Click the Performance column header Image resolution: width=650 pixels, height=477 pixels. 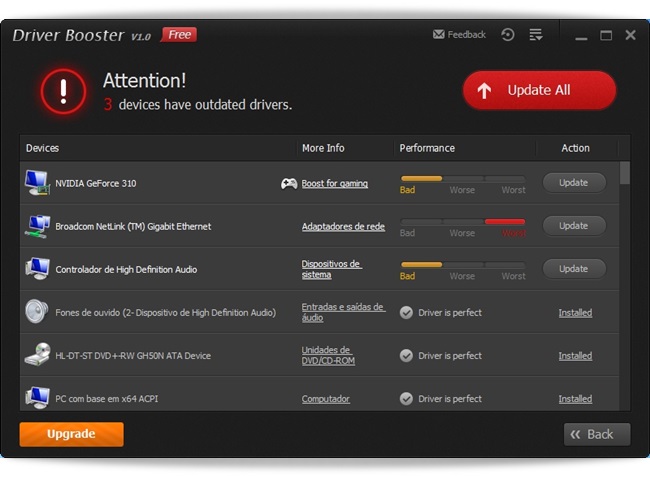click(x=427, y=148)
